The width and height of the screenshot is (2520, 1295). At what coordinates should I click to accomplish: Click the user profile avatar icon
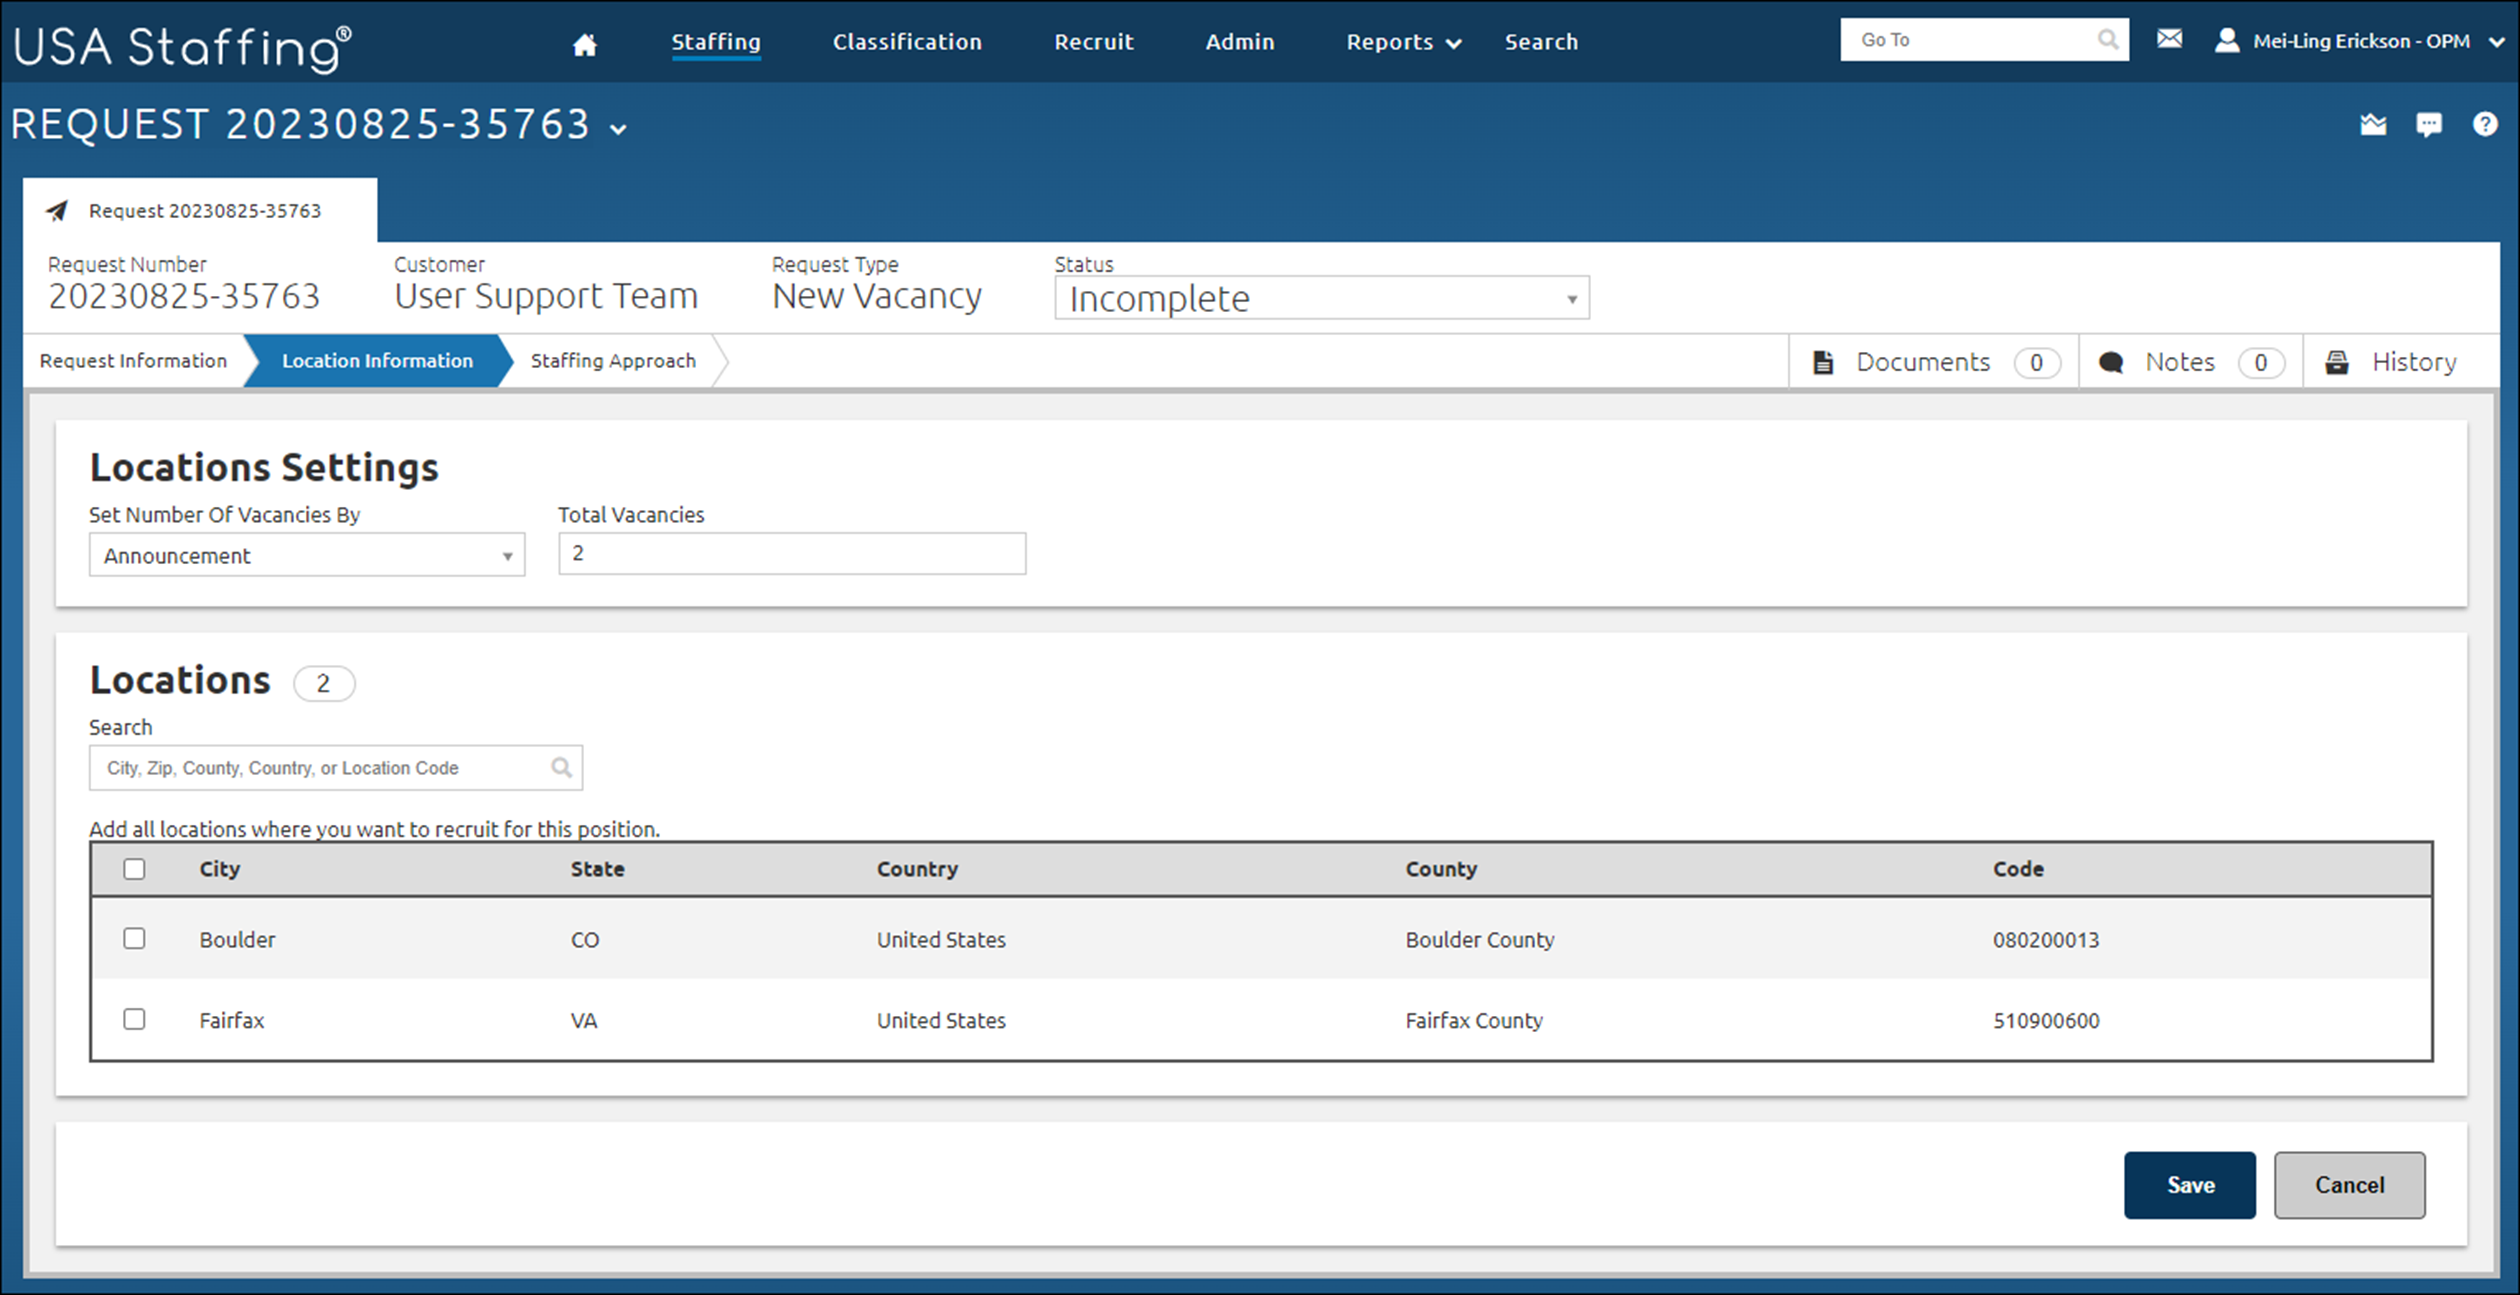(x=2227, y=40)
